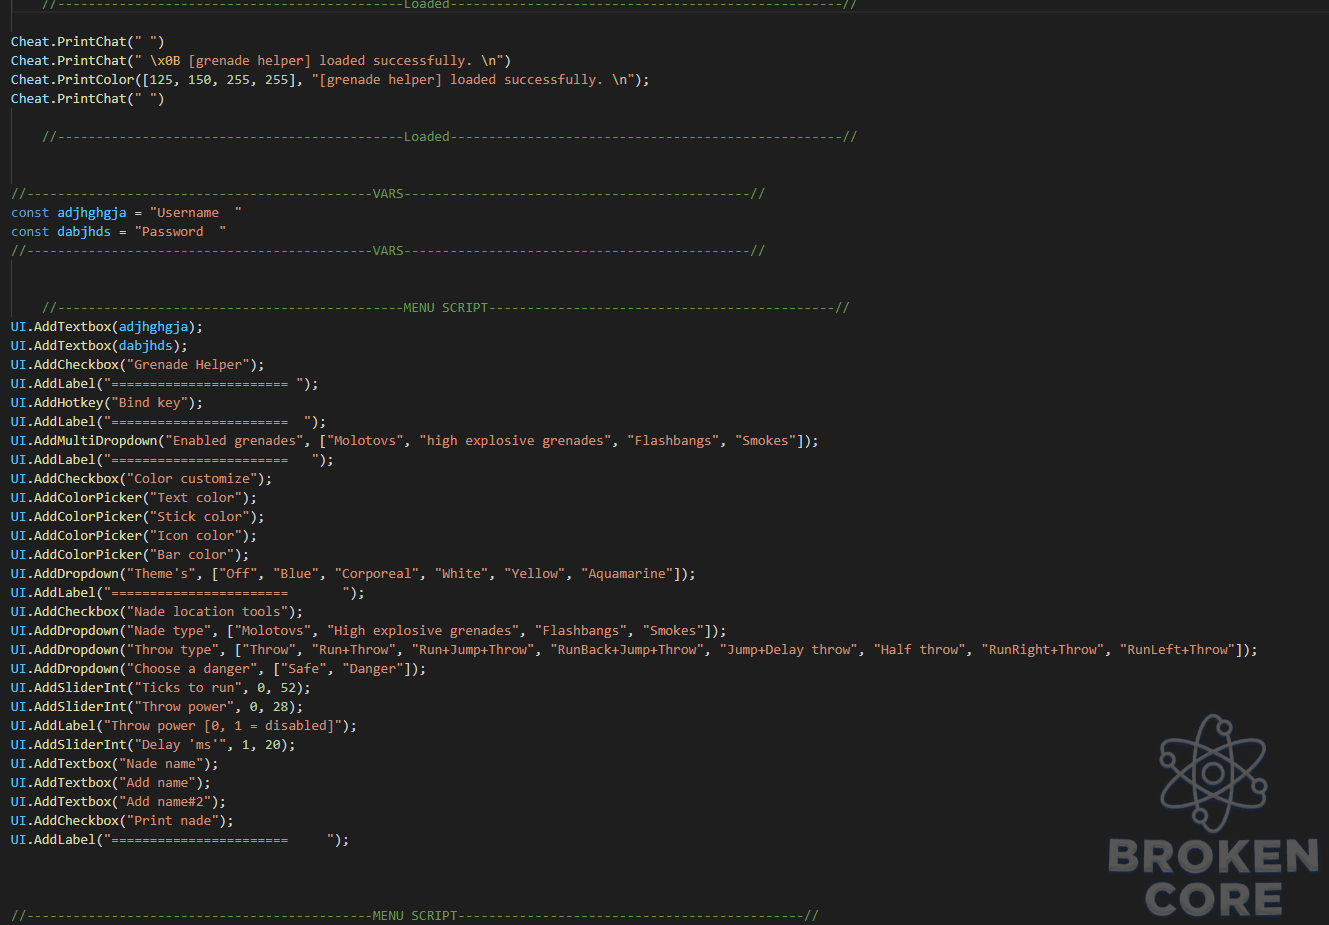The height and width of the screenshot is (925, 1329).
Task: Click the const adjhghgja "Username" declaration
Action: [x=126, y=212]
